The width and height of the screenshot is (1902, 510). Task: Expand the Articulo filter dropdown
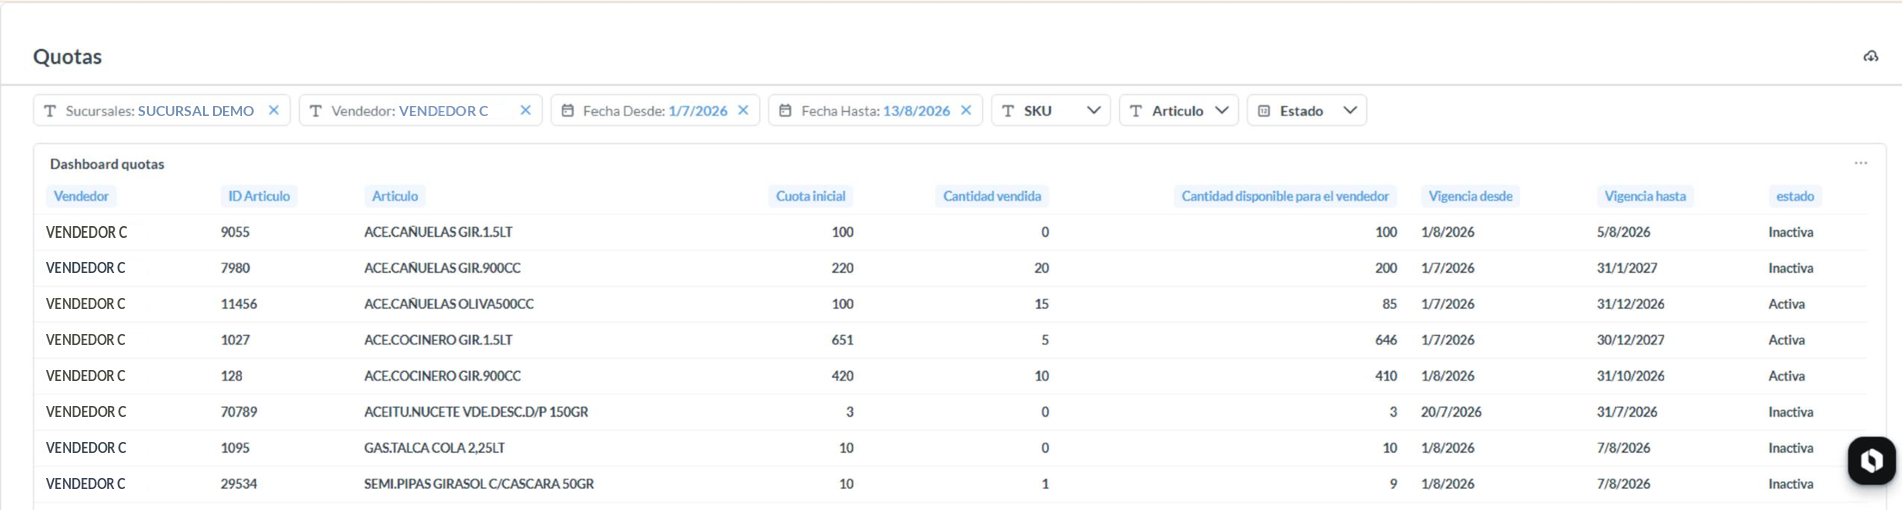pyautogui.click(x=1221, y=110)
